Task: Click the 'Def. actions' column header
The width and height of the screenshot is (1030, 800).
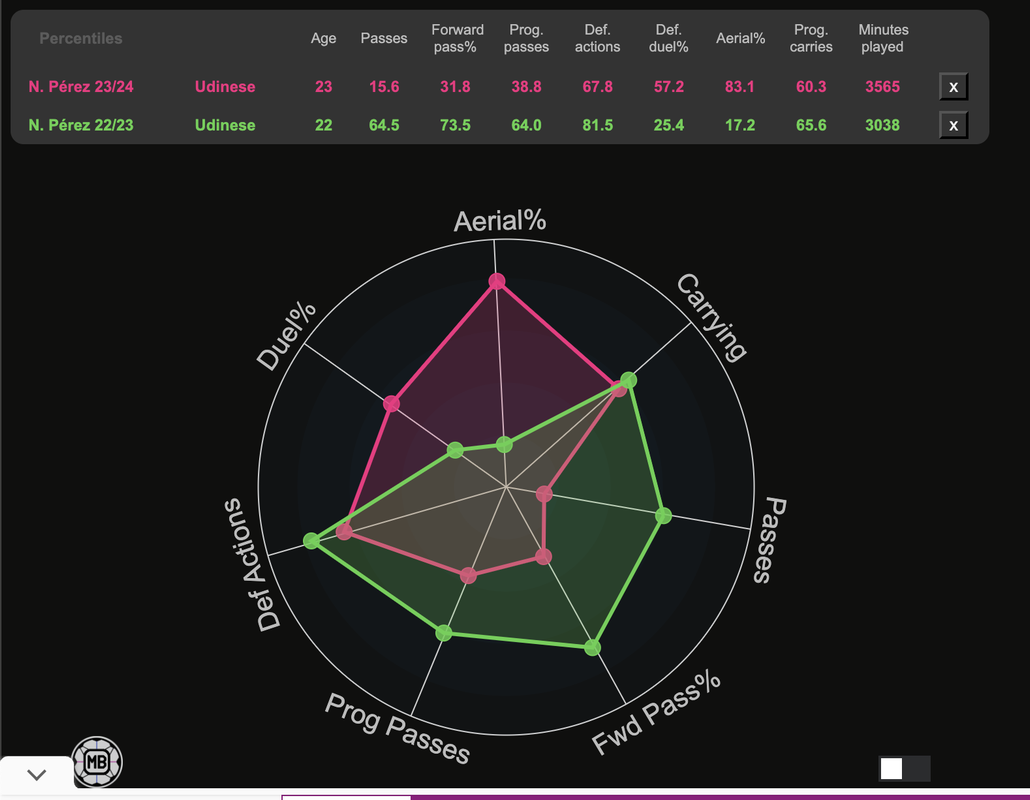Action: click(597, 38)
